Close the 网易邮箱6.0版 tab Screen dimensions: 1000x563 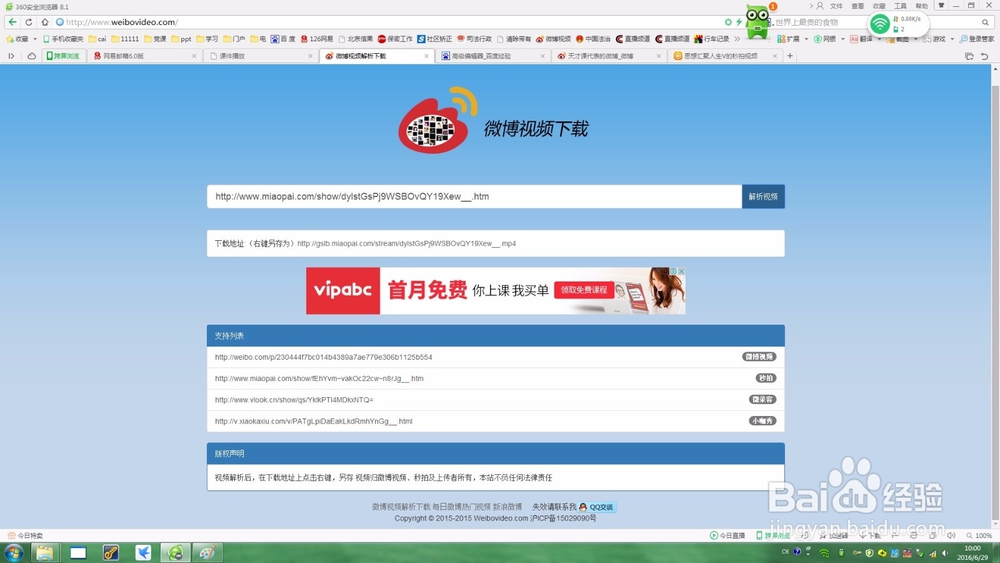coord(194,56)
